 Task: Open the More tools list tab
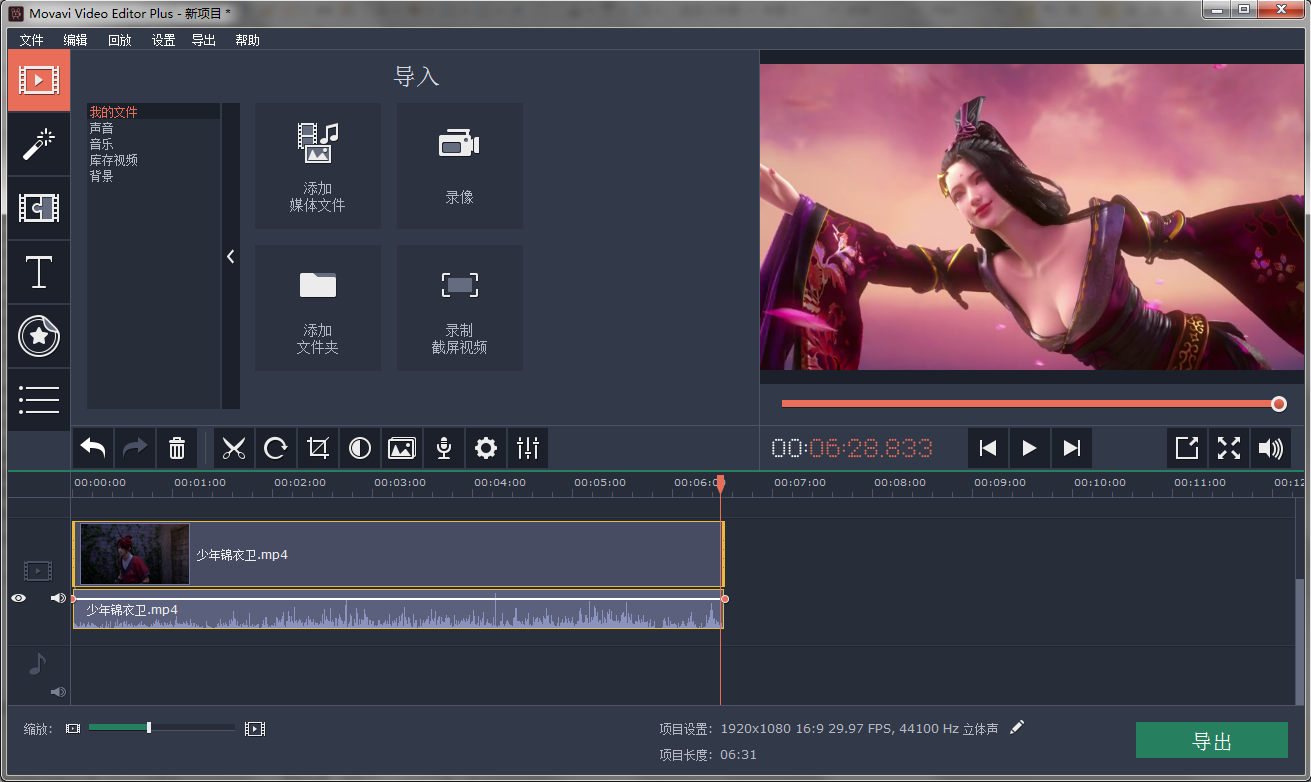39,400
